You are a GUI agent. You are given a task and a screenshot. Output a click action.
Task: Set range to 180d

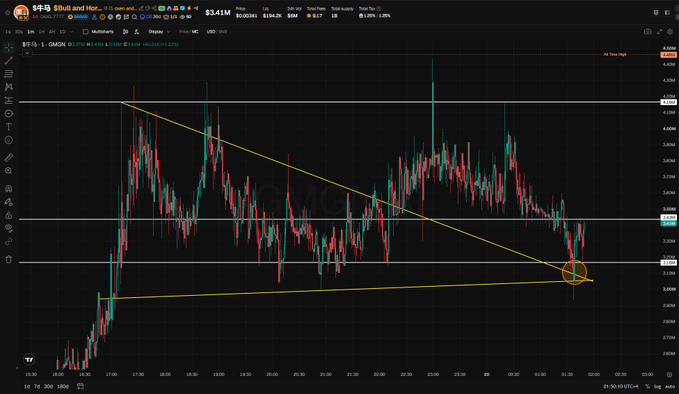(x=63, y=386)
